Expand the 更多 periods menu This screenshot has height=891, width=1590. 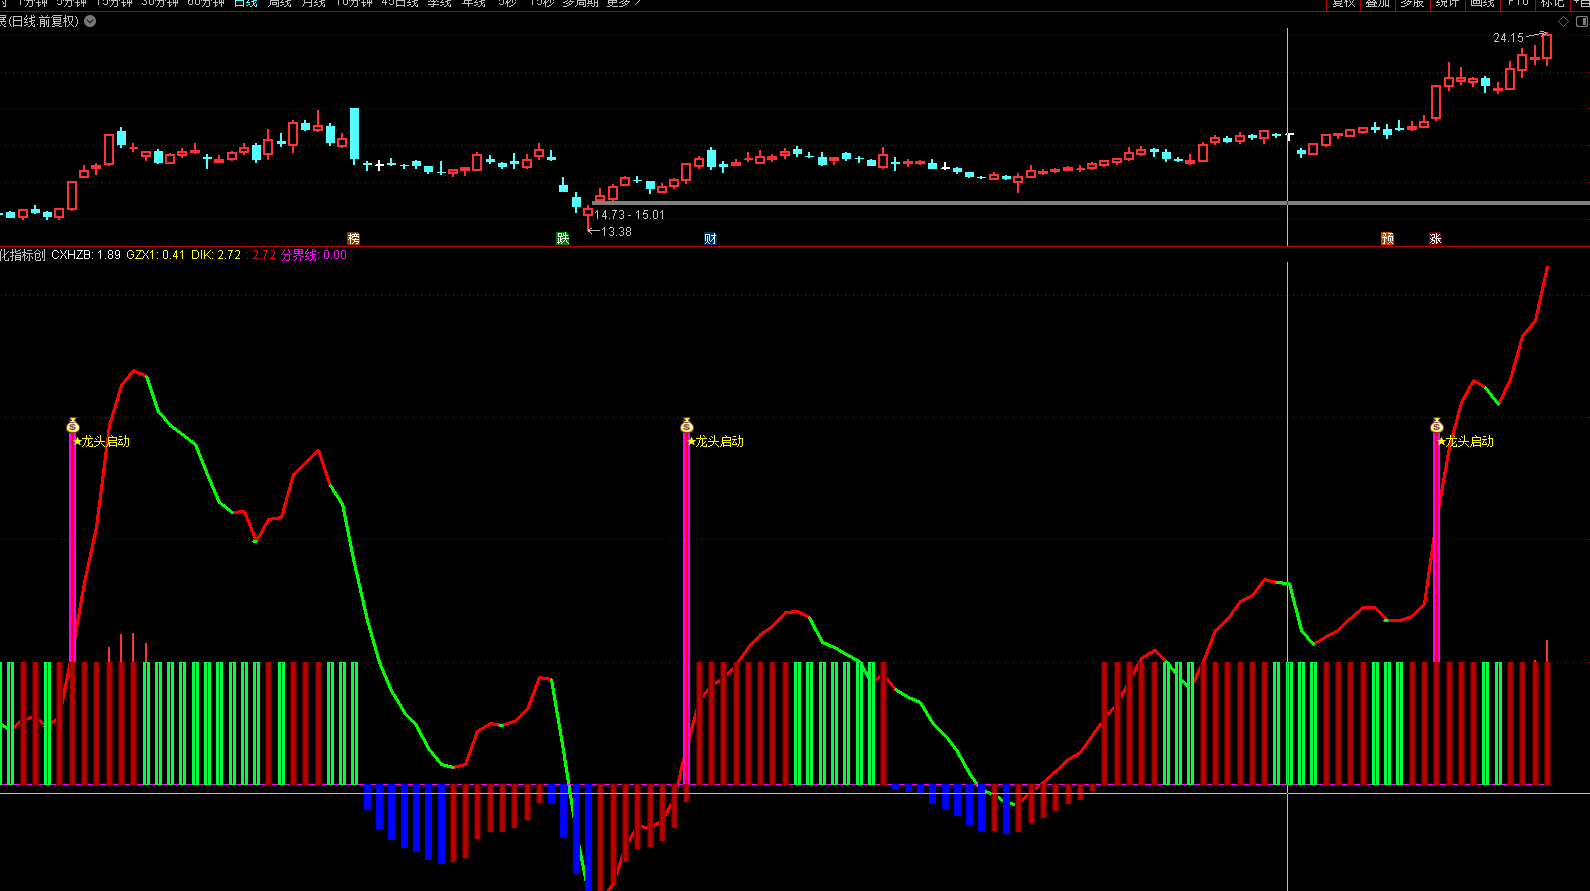tap(621, 4)
